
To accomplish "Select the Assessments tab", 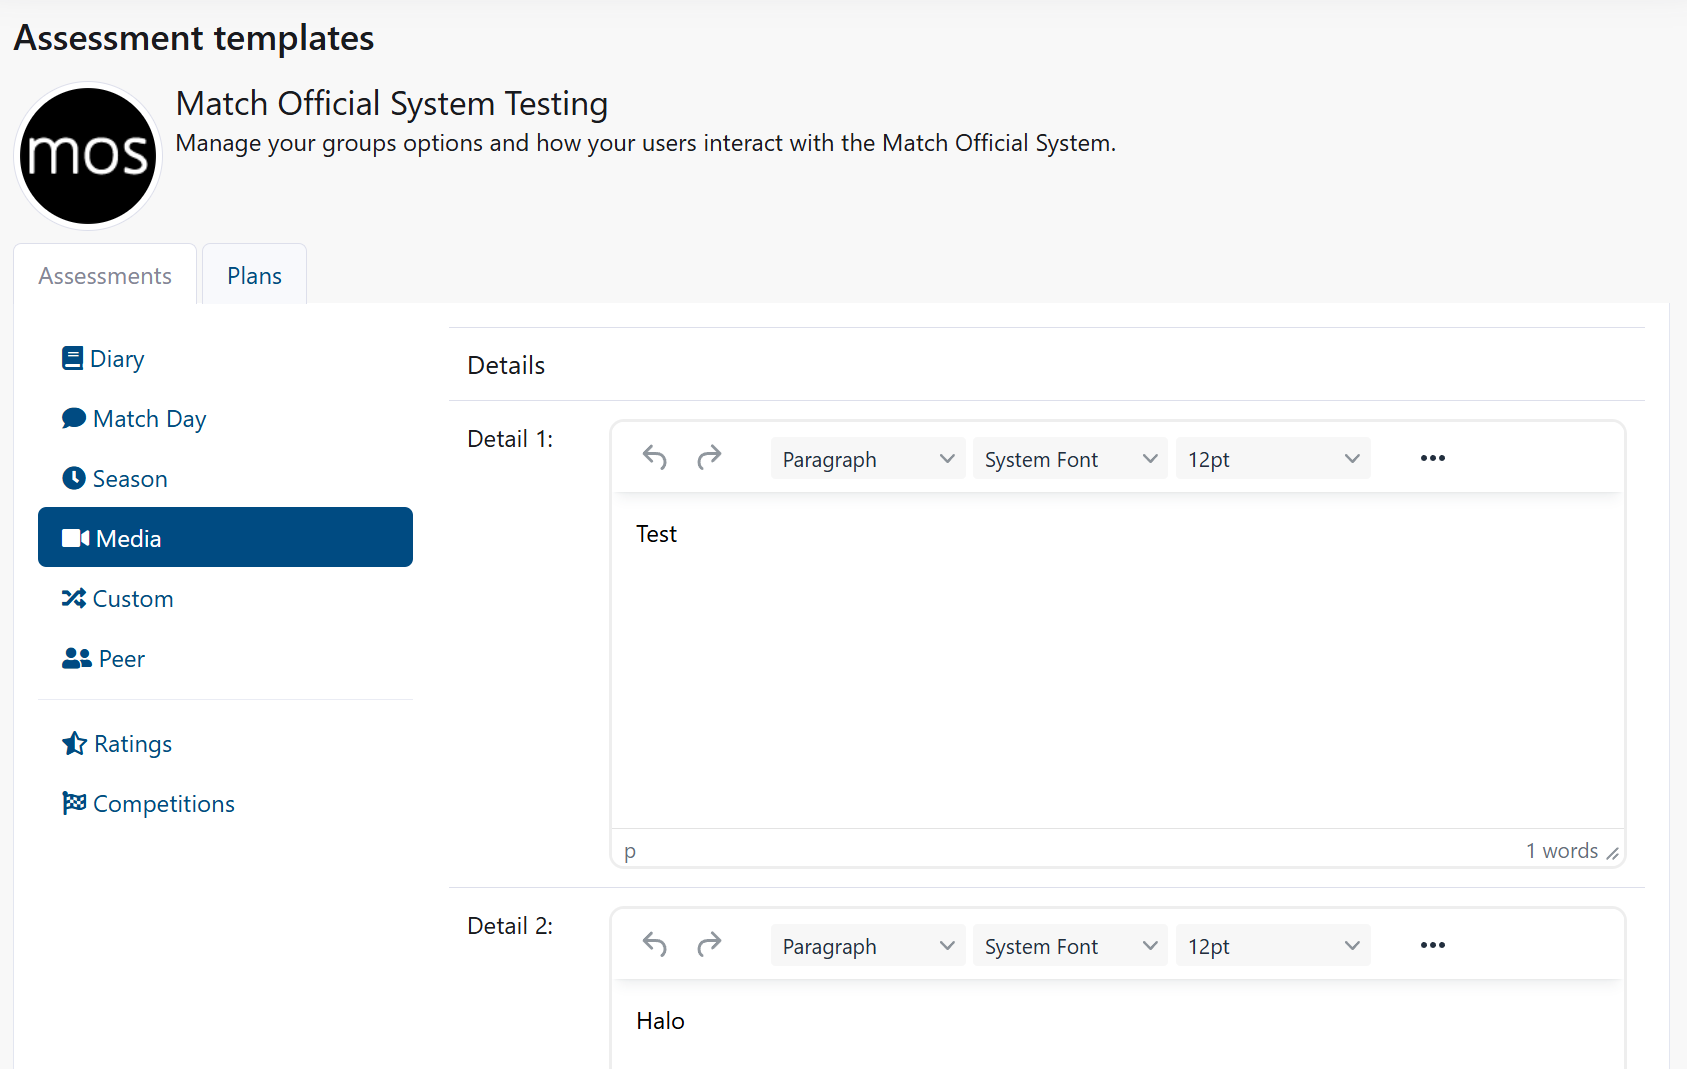I will pyautogui.click(x=104, y=275).
